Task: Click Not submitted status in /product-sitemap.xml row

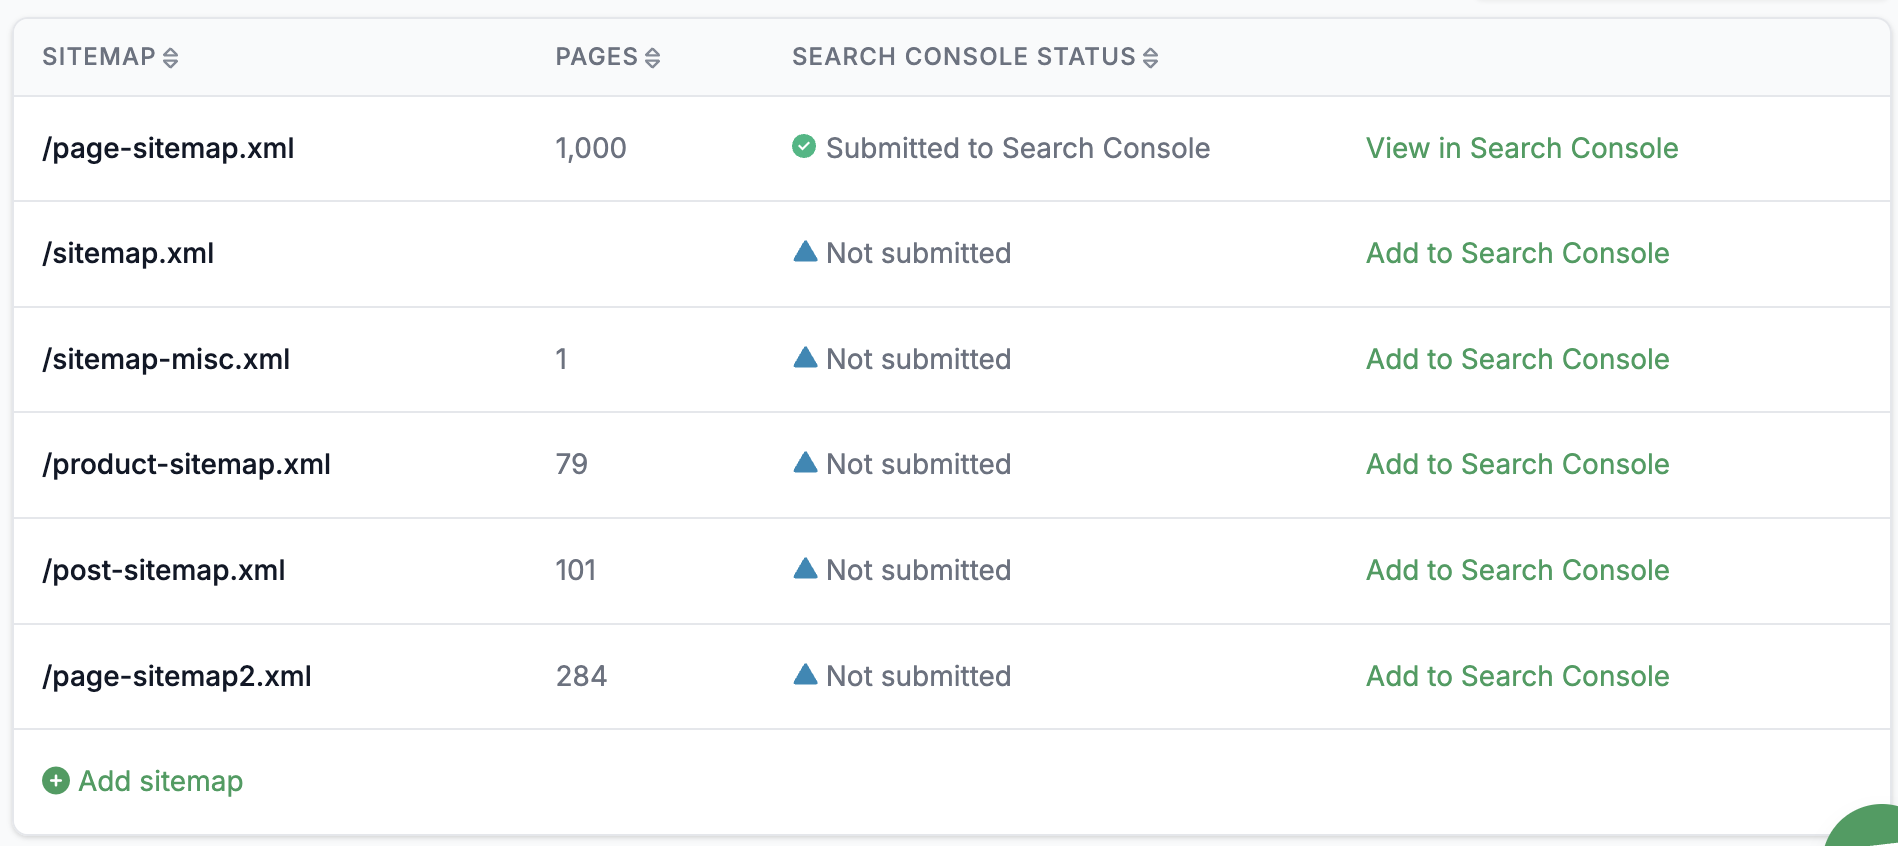Action: tap(918, 464)
